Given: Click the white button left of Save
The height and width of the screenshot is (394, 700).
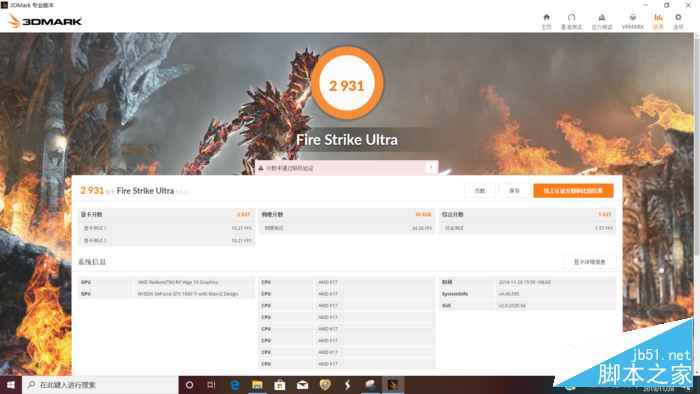Looking at the screenshot, I should point(480,191).
